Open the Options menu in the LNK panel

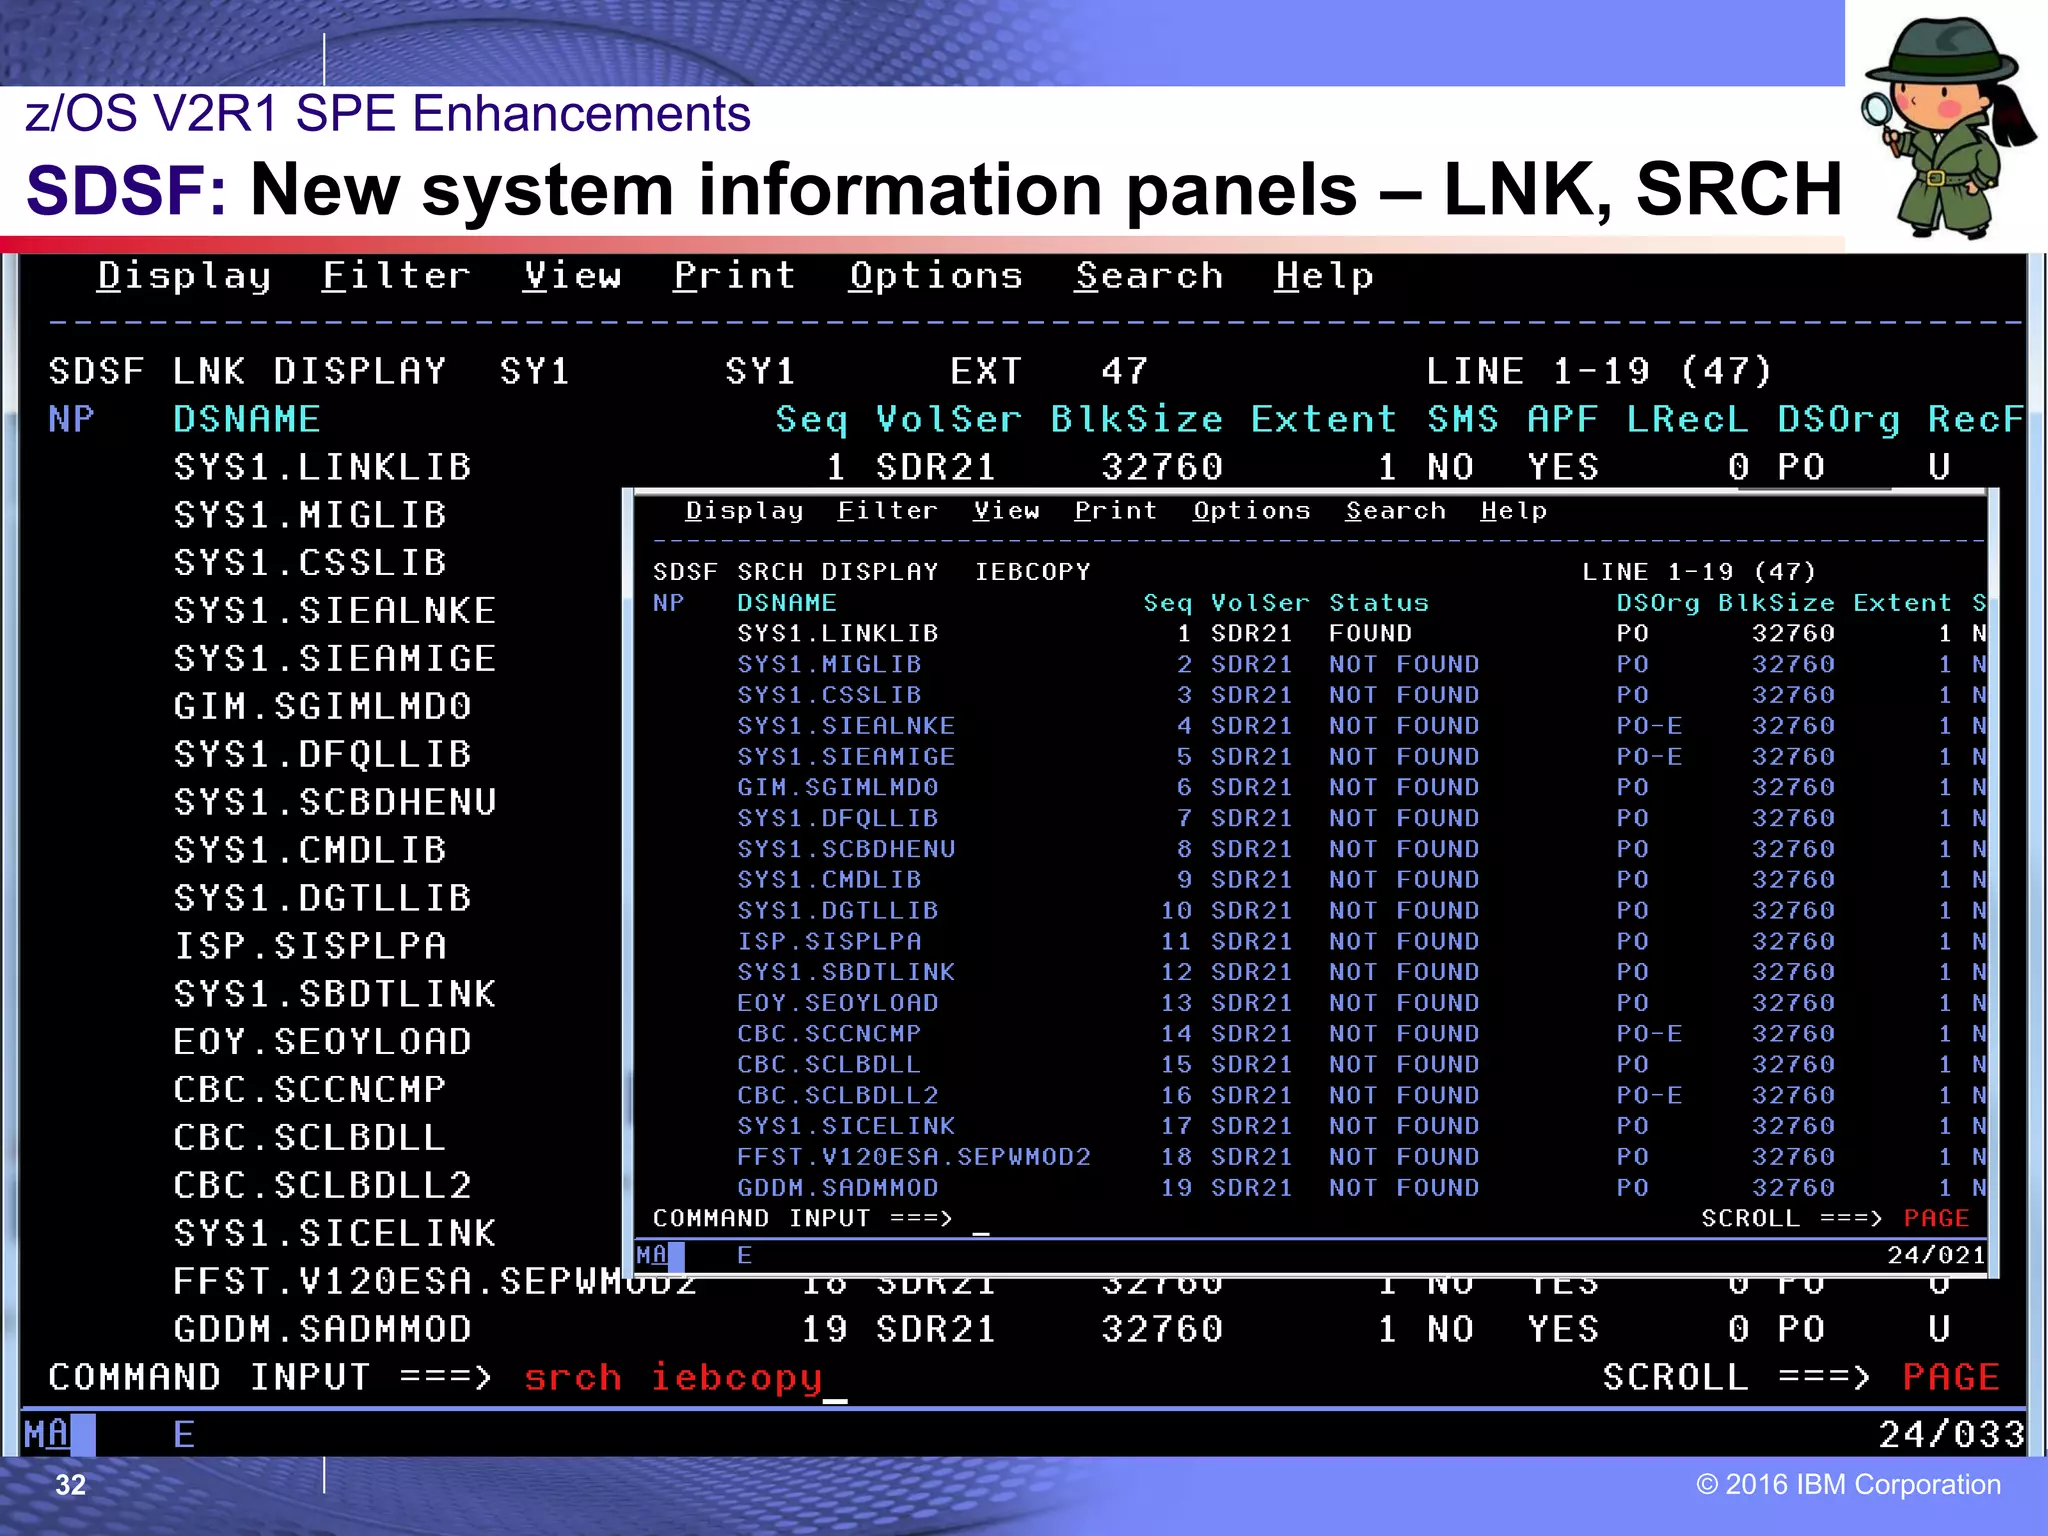[x=936, y=276]
